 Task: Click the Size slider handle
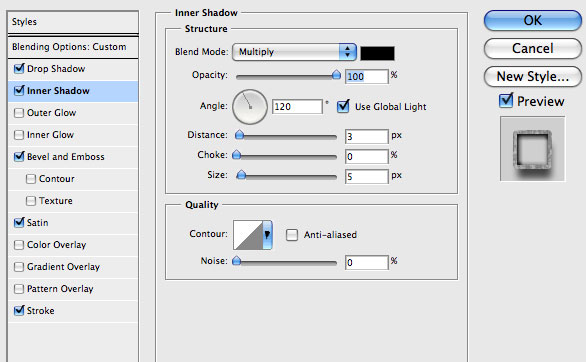pyautogui.click(x=241, y=174)
